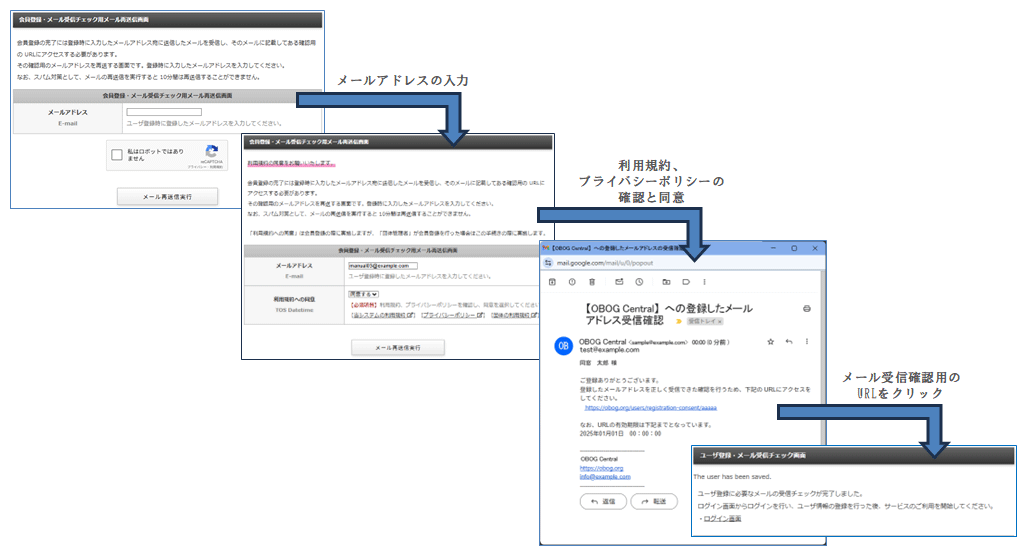Click the reCAPTCHA logo
This screenshot has height=556, width=1027.
coord(211,151)
